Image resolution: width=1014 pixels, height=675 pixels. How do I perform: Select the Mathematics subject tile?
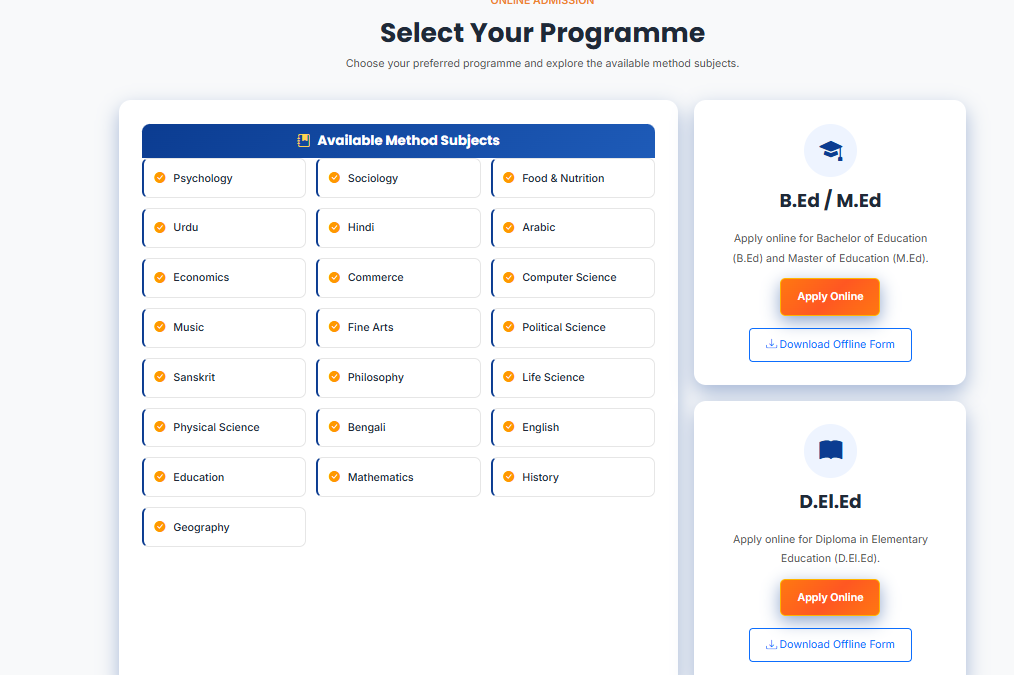coord(398,477)
